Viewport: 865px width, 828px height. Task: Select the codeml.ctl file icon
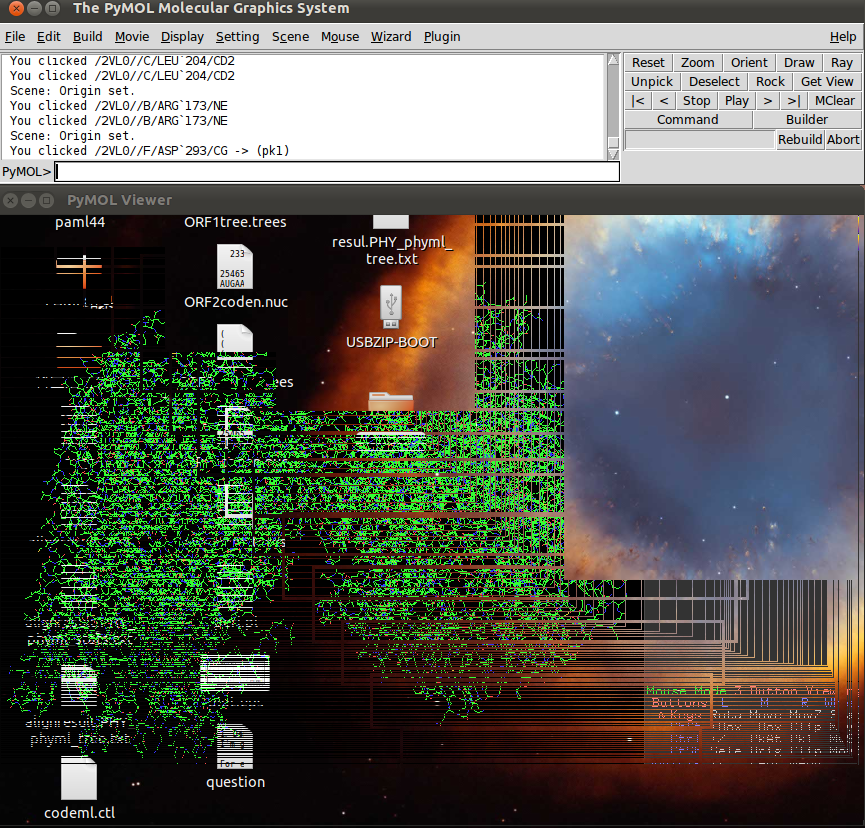click(79, 778)
